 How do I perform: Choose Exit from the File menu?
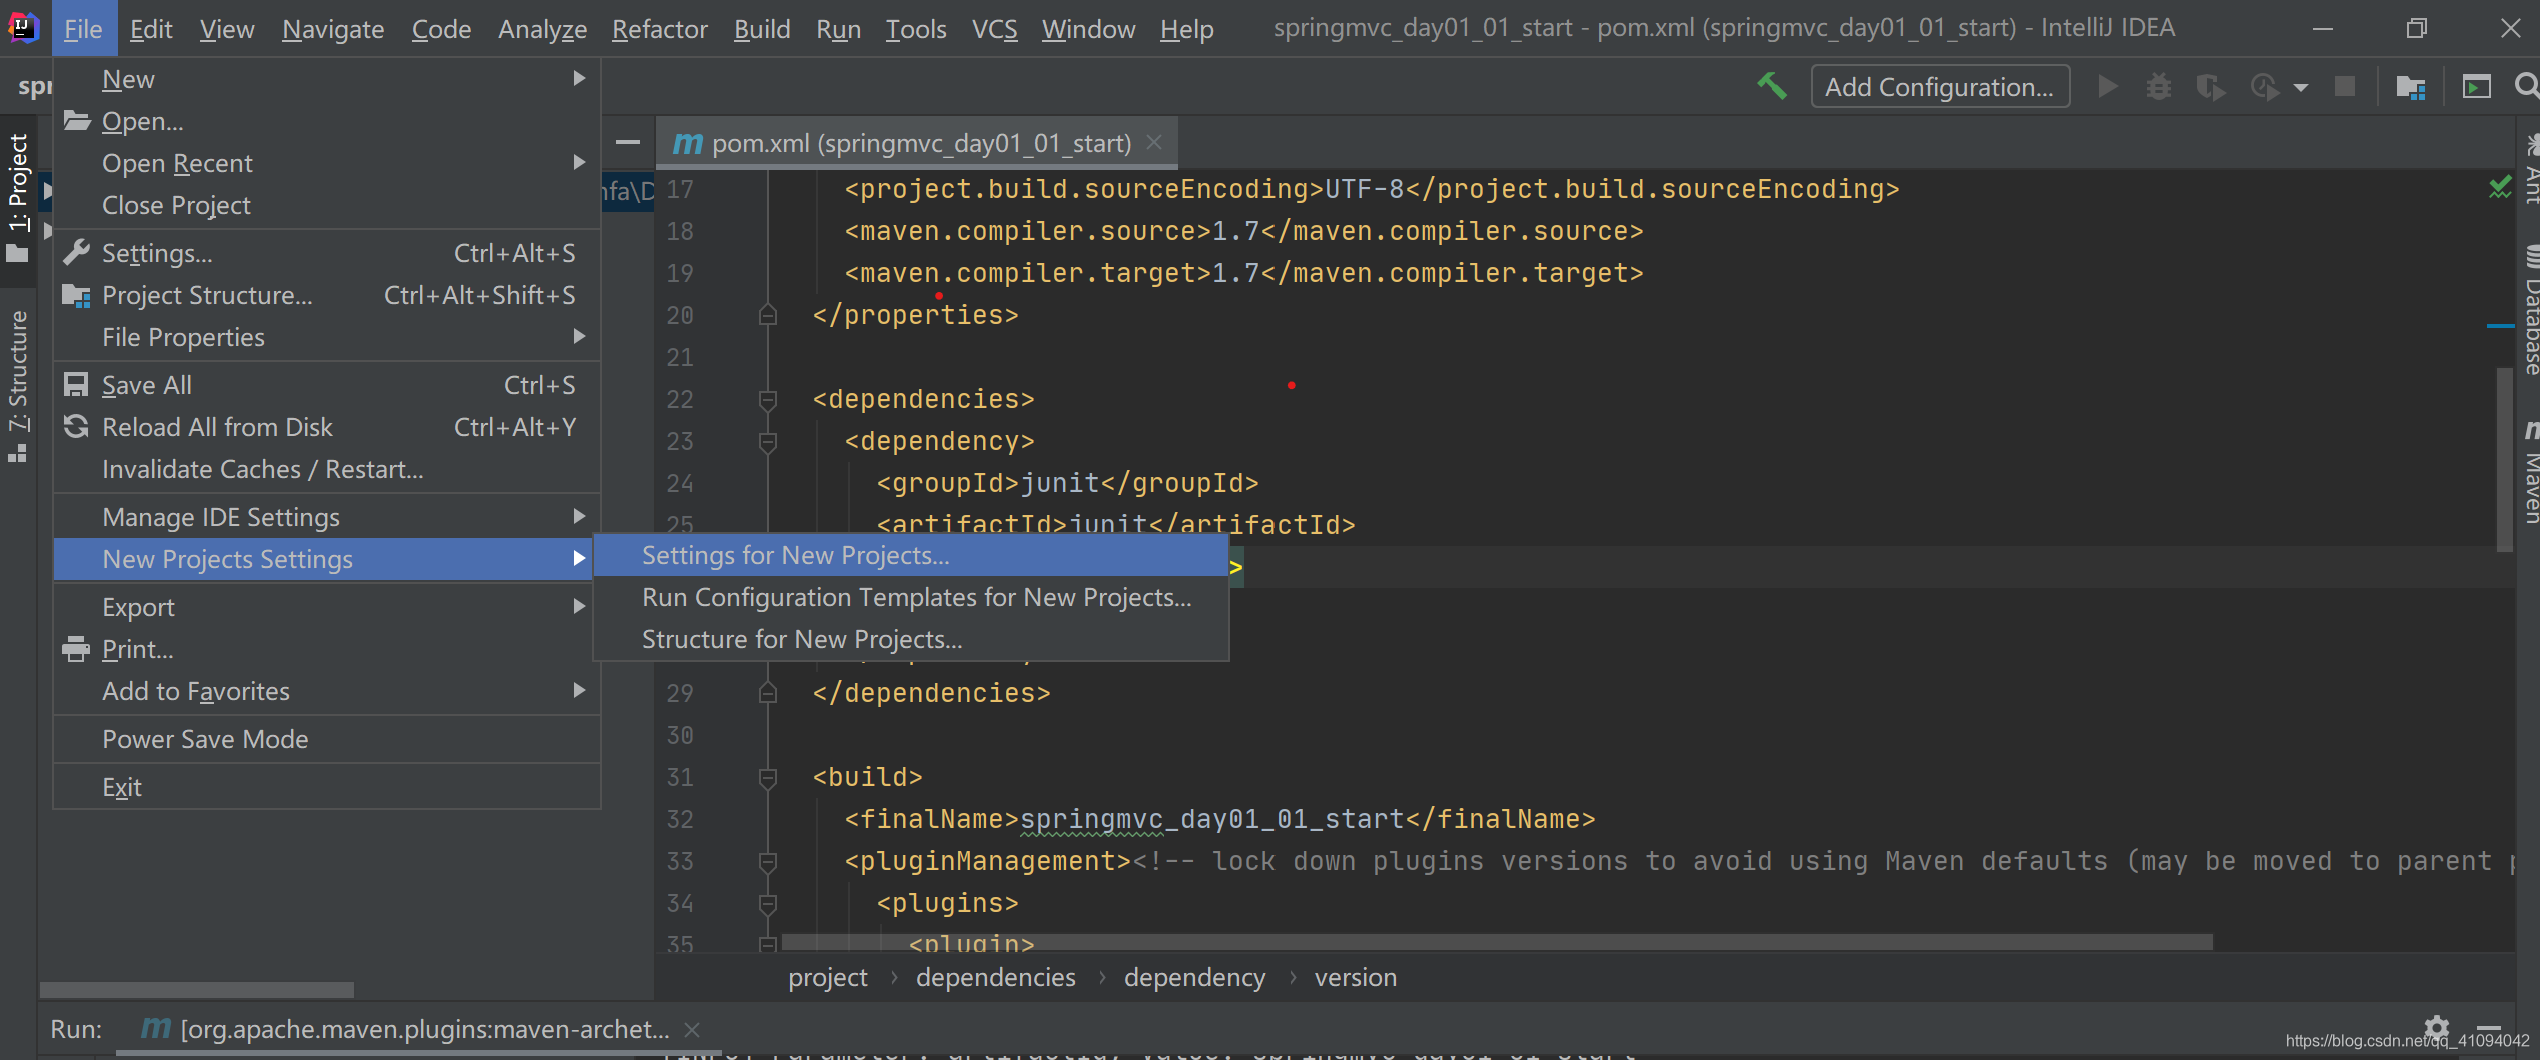[327, 787]
